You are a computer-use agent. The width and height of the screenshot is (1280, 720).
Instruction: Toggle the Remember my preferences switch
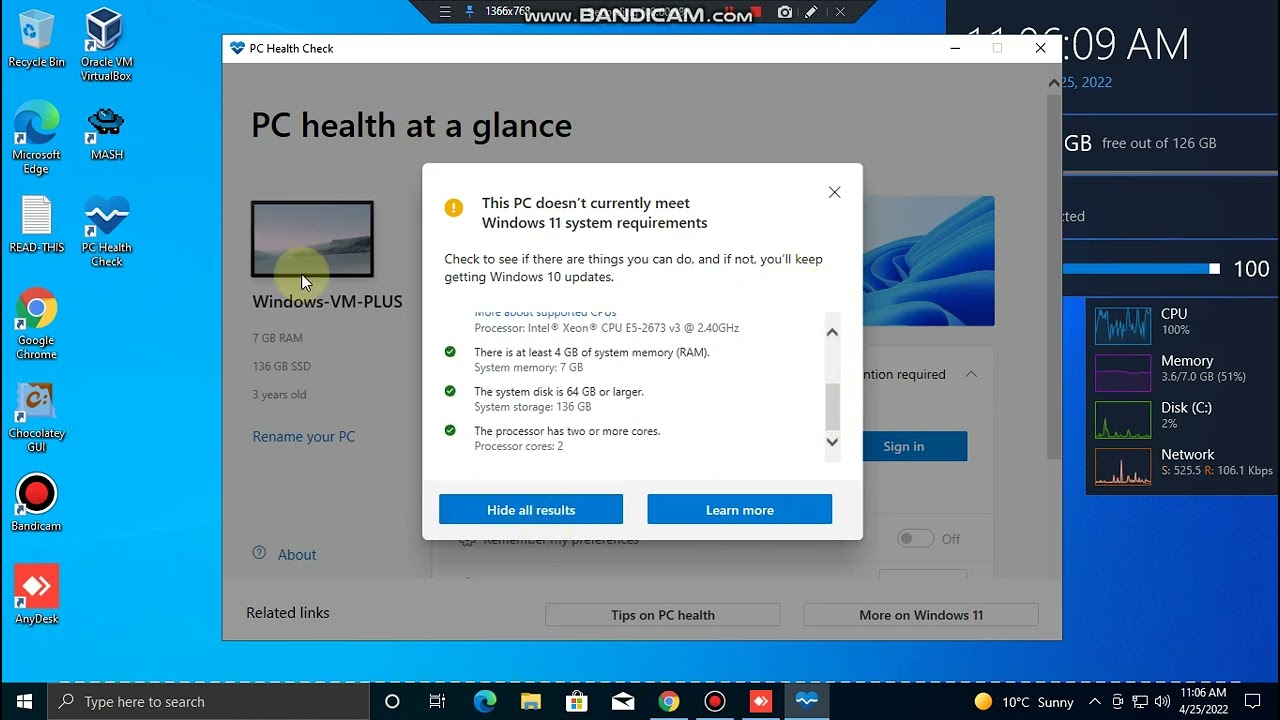[x=915, y=539]
